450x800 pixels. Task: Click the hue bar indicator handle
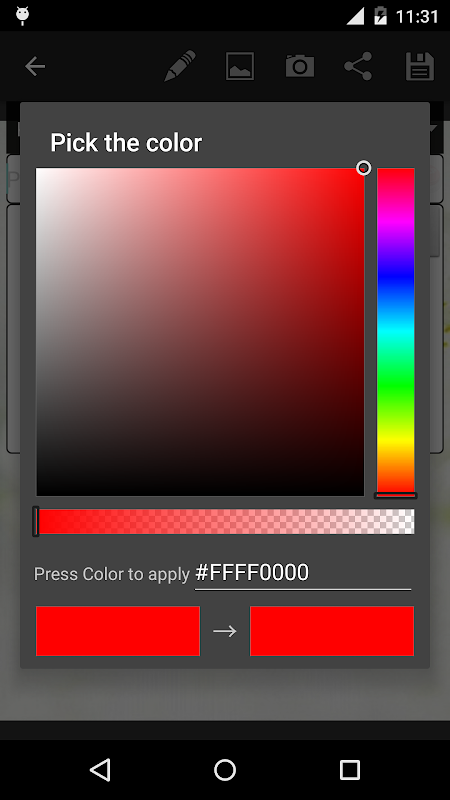point(396,495)
